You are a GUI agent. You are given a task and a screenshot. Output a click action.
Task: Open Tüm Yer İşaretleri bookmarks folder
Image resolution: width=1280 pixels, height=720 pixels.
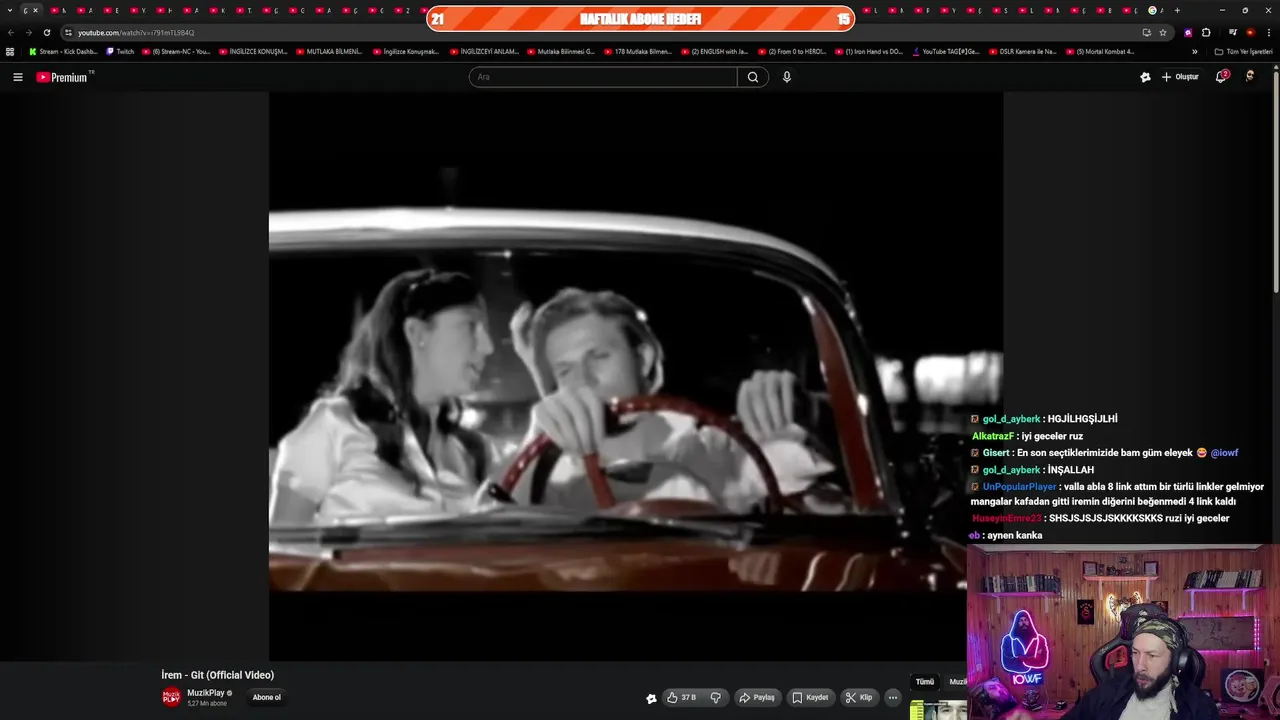(1245, 51)
